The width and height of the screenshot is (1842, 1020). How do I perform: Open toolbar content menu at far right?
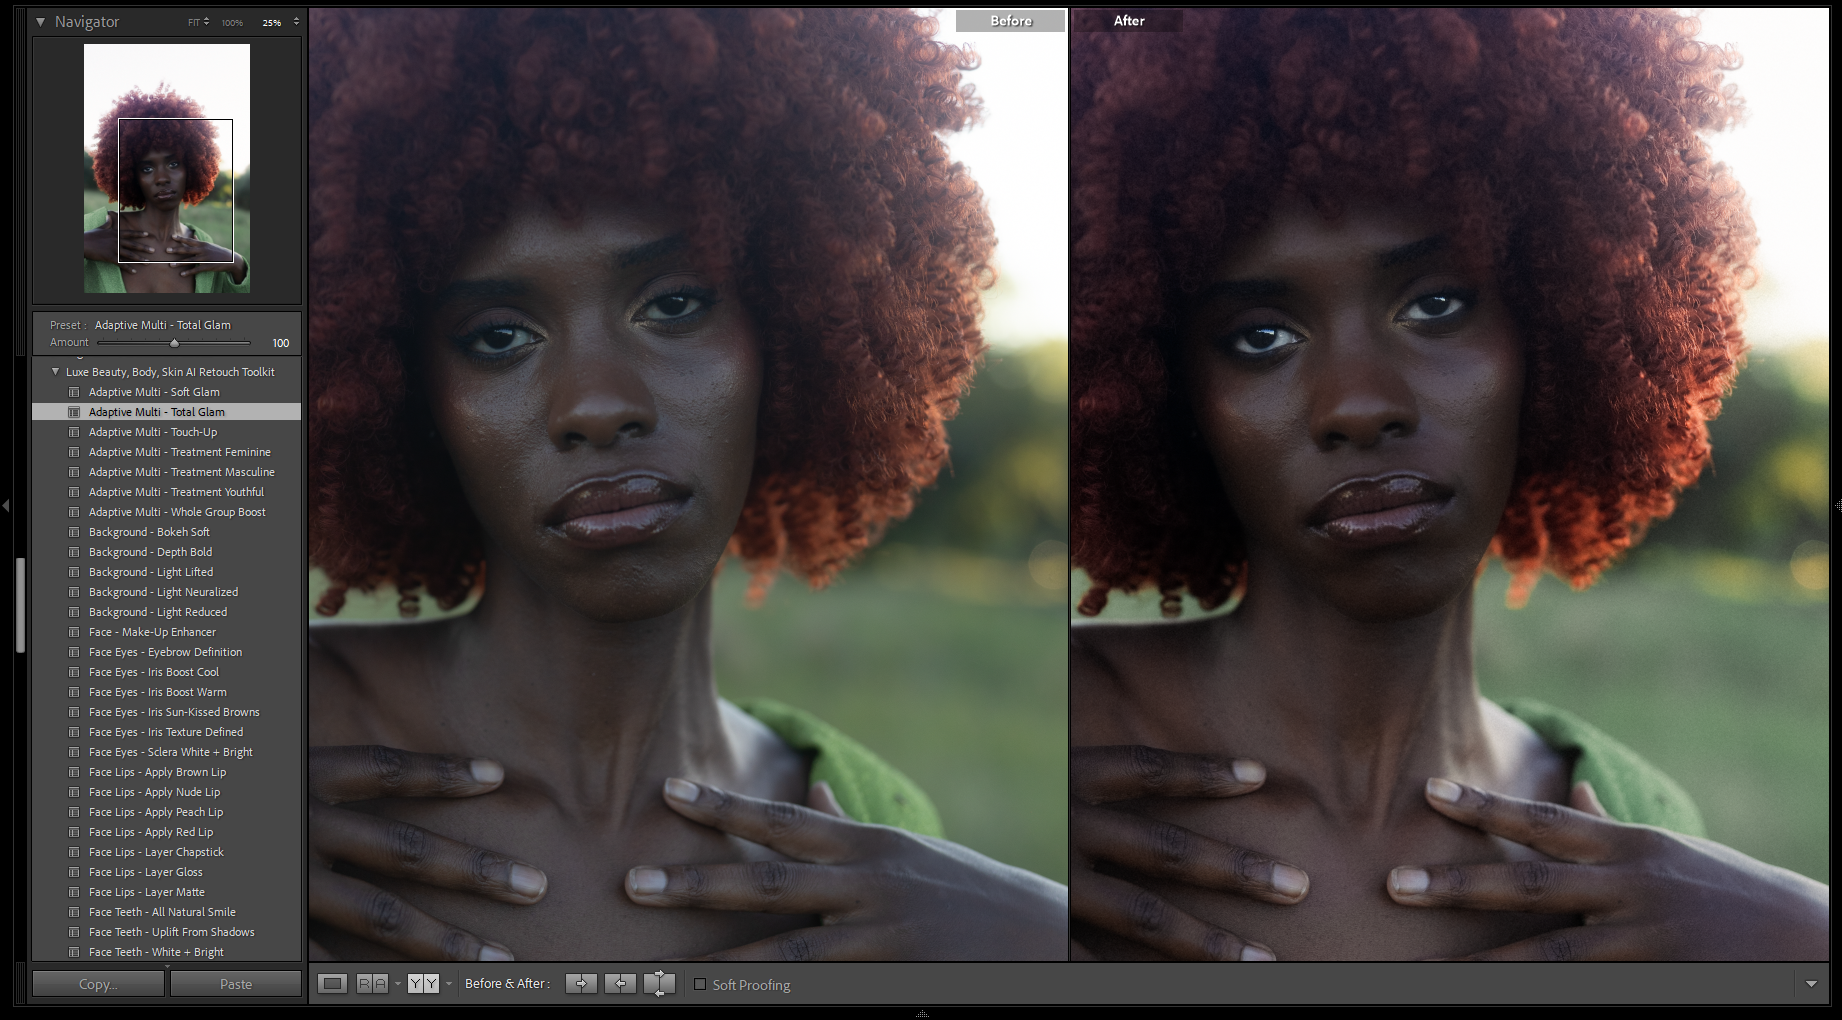[x=1811, y=985]
